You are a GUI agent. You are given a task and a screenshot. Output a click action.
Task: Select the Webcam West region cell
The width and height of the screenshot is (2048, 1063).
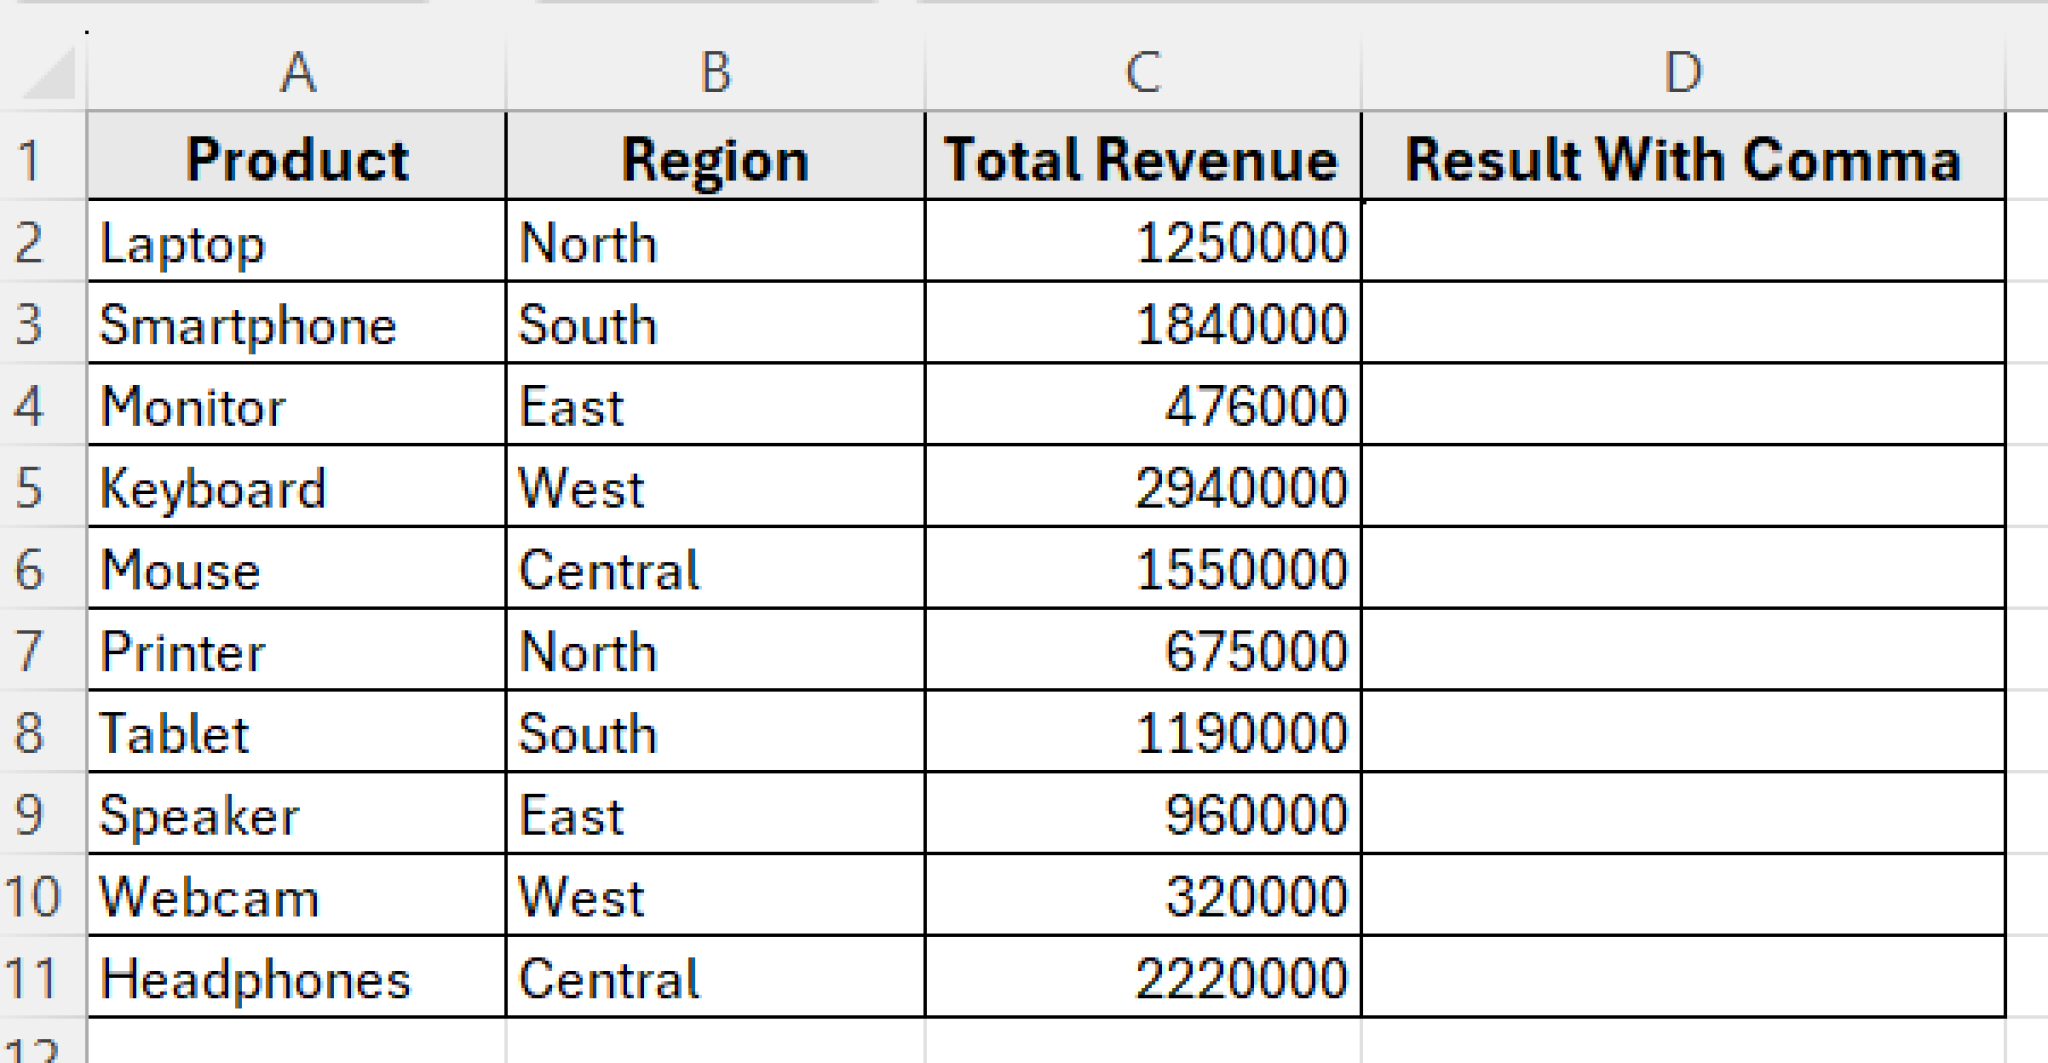715,895
